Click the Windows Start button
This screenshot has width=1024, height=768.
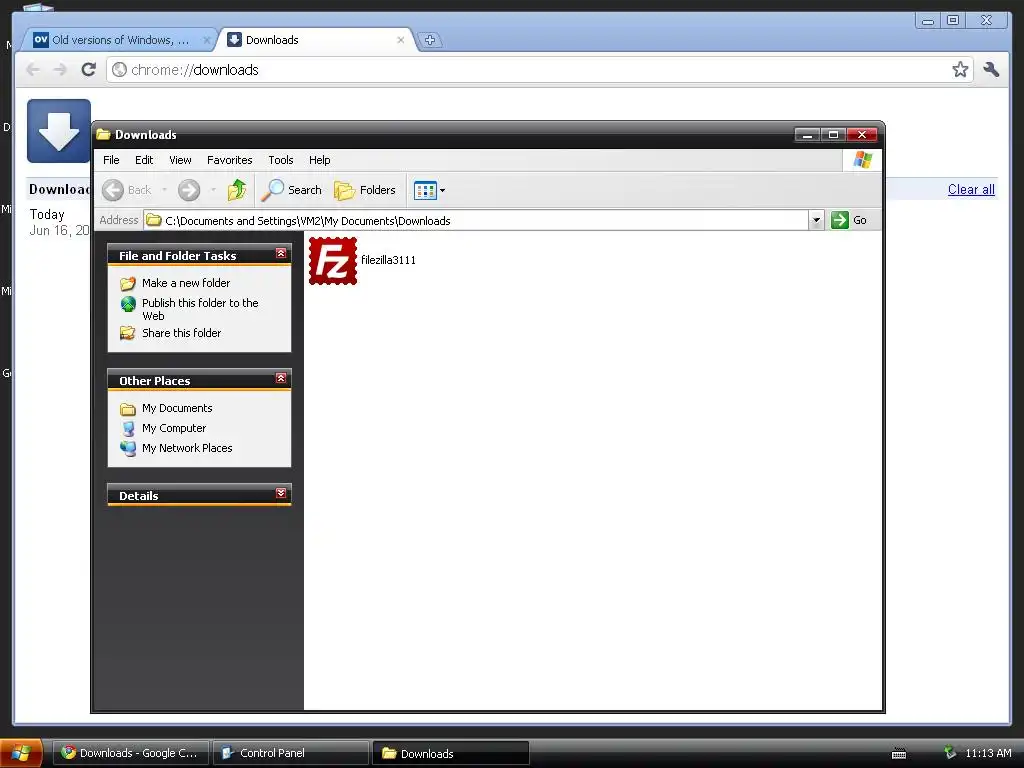click(x=21, y=753)
